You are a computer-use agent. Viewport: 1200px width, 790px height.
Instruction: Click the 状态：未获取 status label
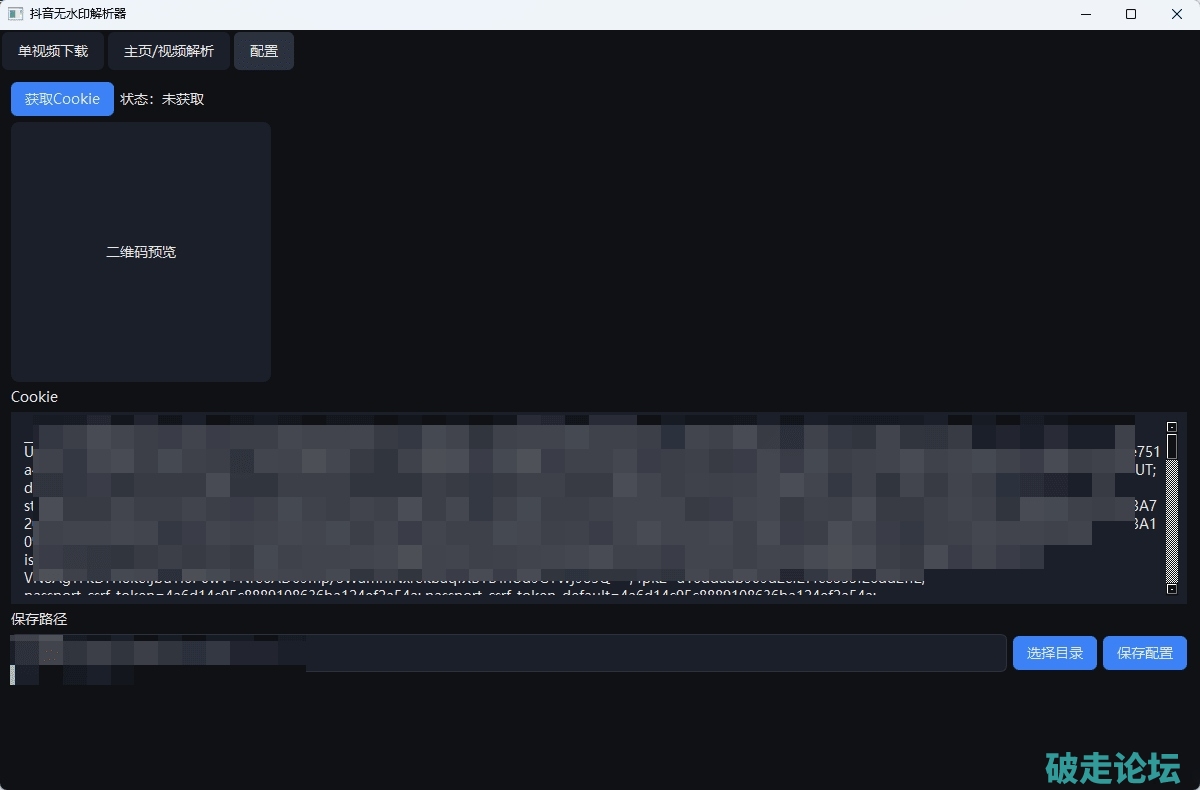[162, 99]
